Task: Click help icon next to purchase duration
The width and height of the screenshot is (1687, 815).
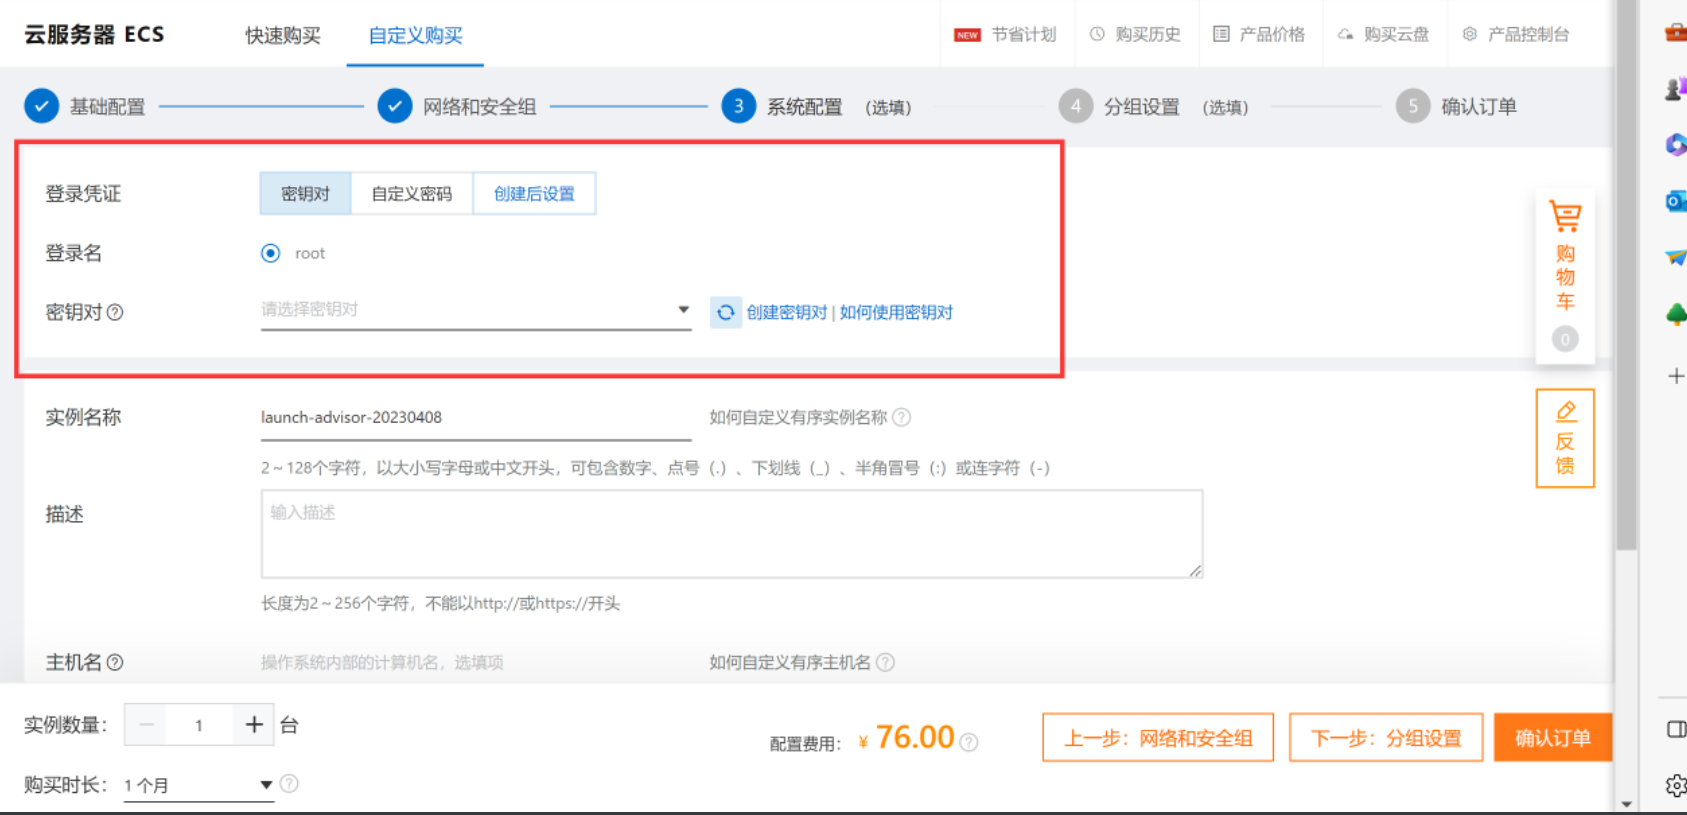Action: 289,784
